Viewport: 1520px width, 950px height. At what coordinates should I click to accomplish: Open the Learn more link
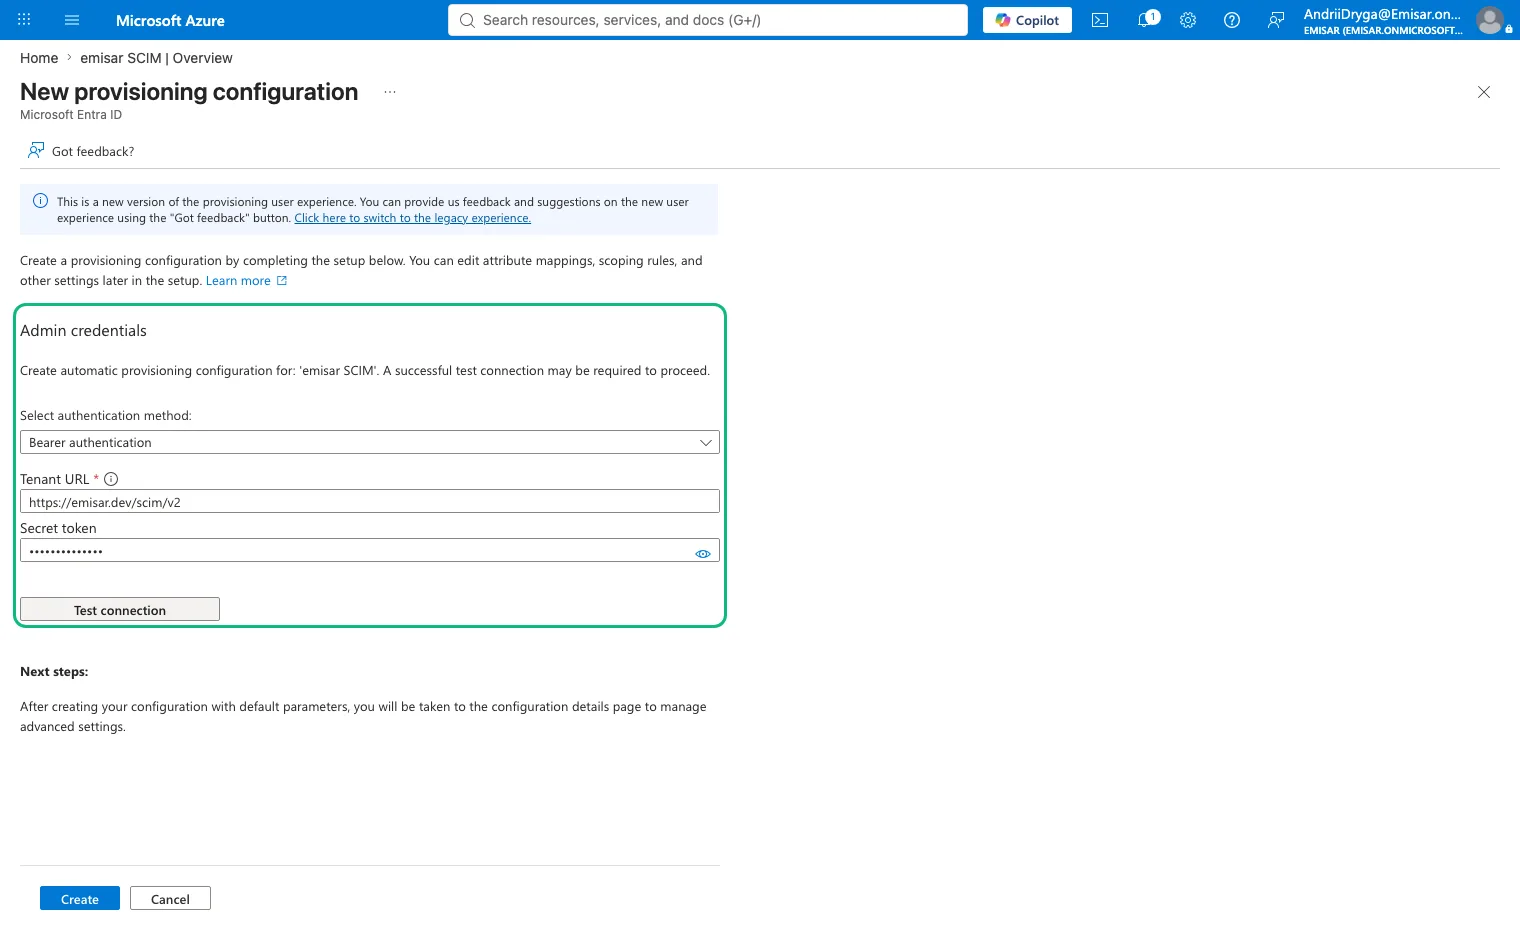pos(246,281)
